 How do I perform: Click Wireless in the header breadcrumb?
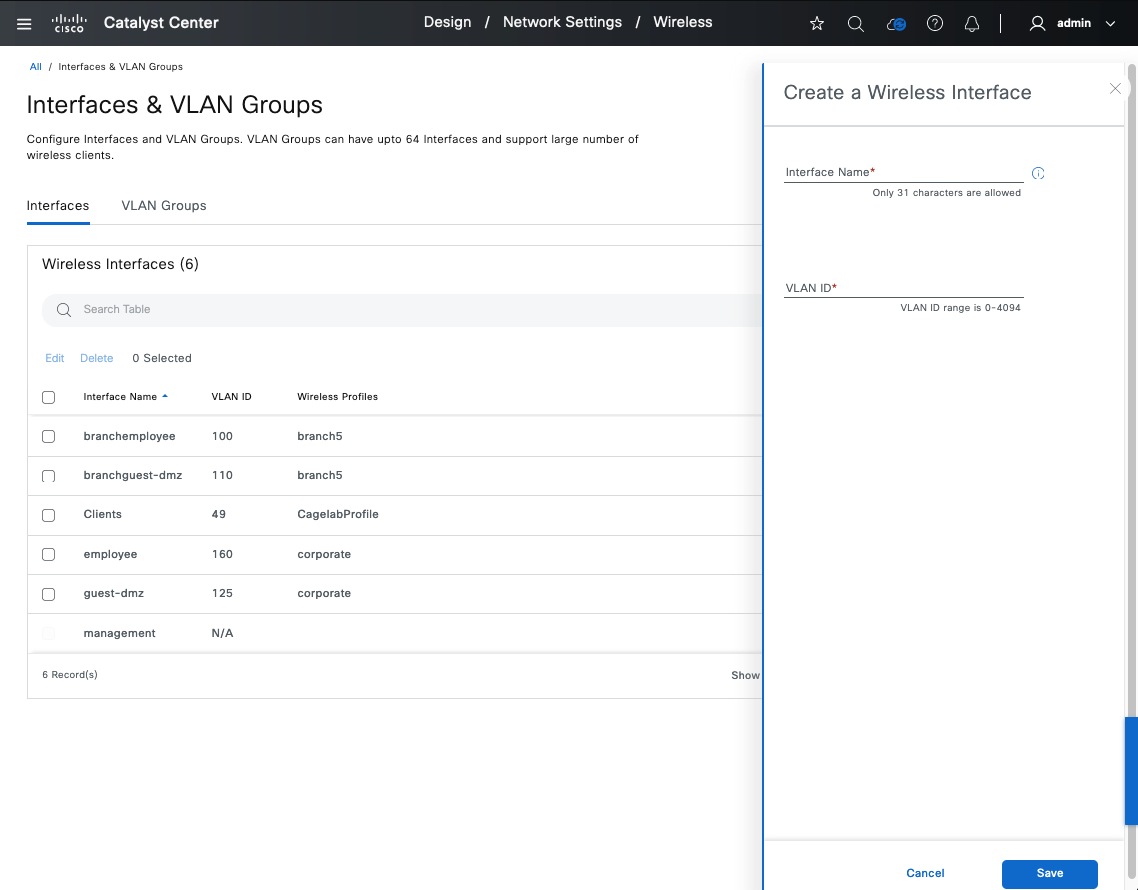[683, 22]
